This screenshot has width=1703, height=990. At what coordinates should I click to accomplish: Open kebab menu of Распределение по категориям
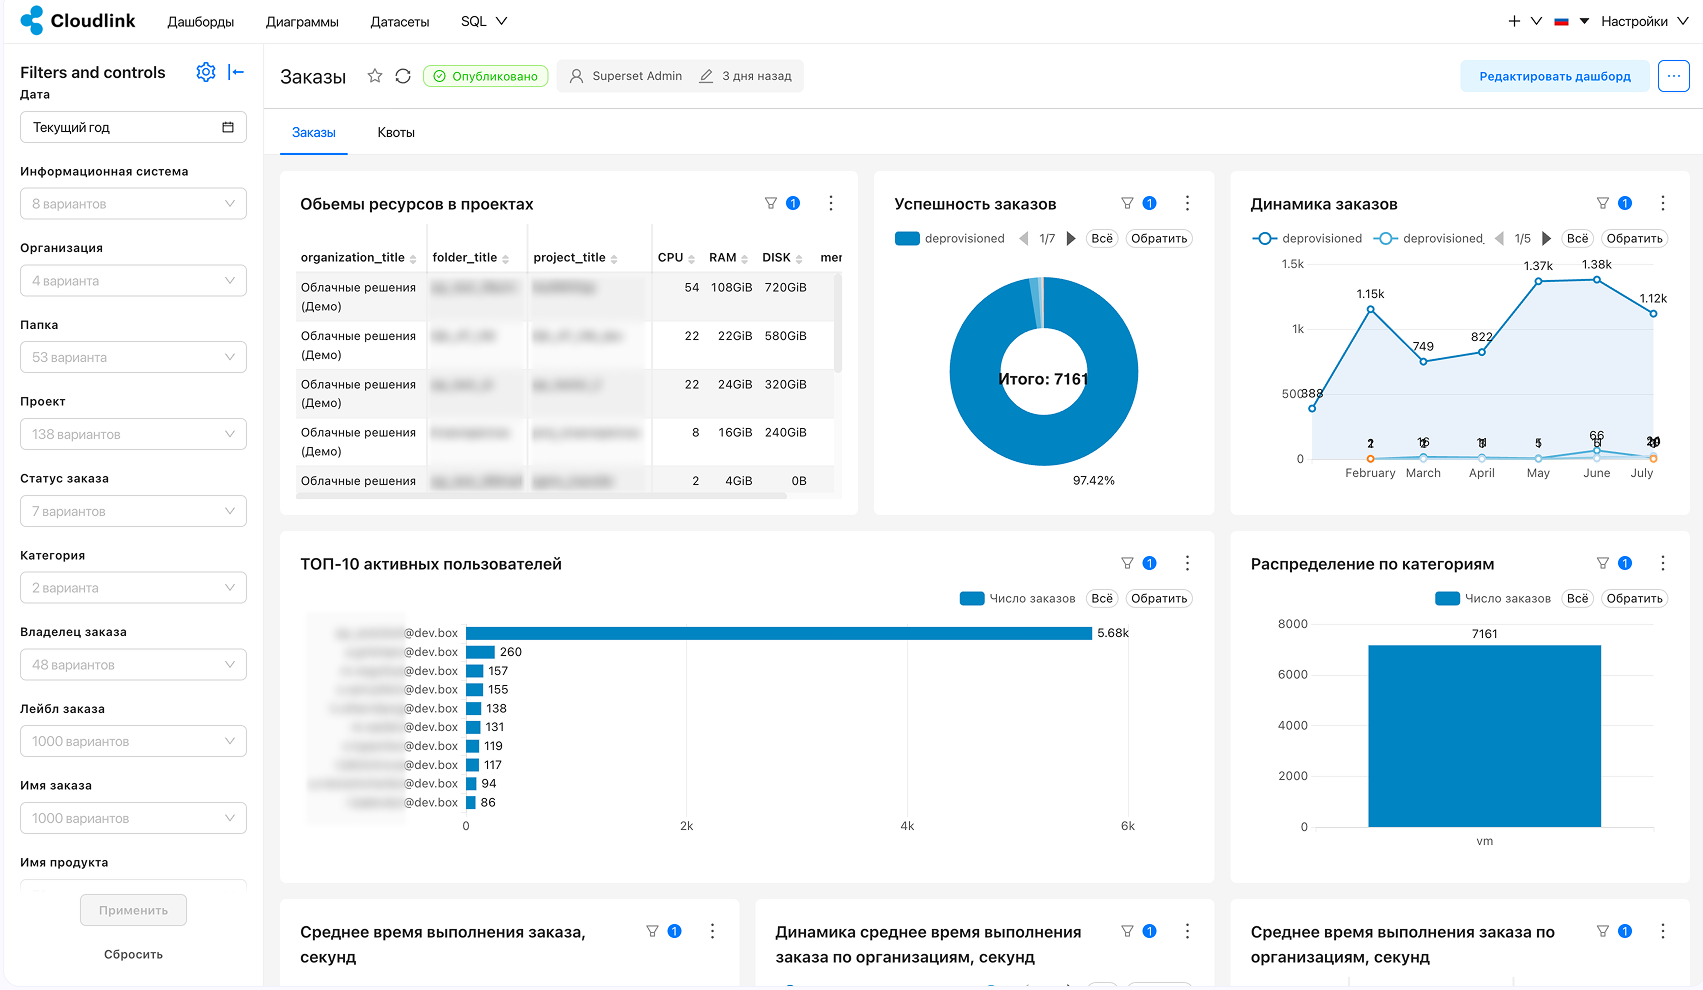point(1663,563)
